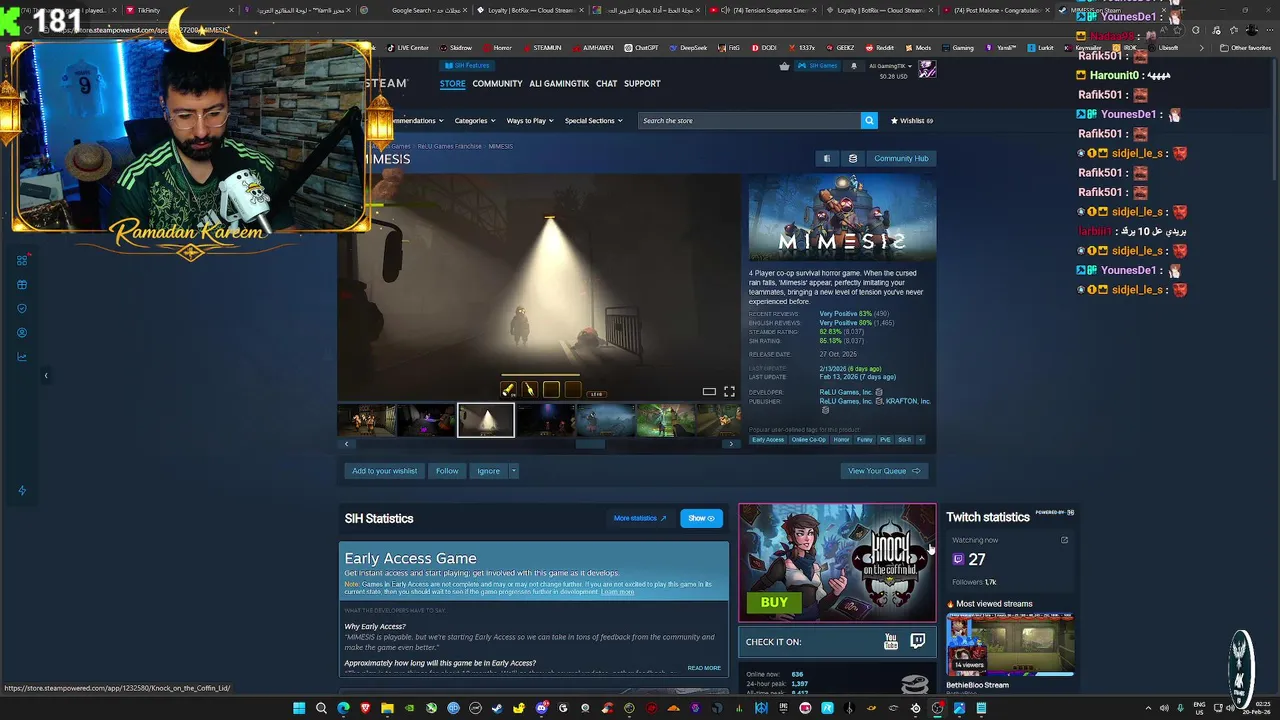The image size is (1280, 720).
Task: Click BUY on Knock on the Coffin Lid ad
Action: click(x=773, y=603)
